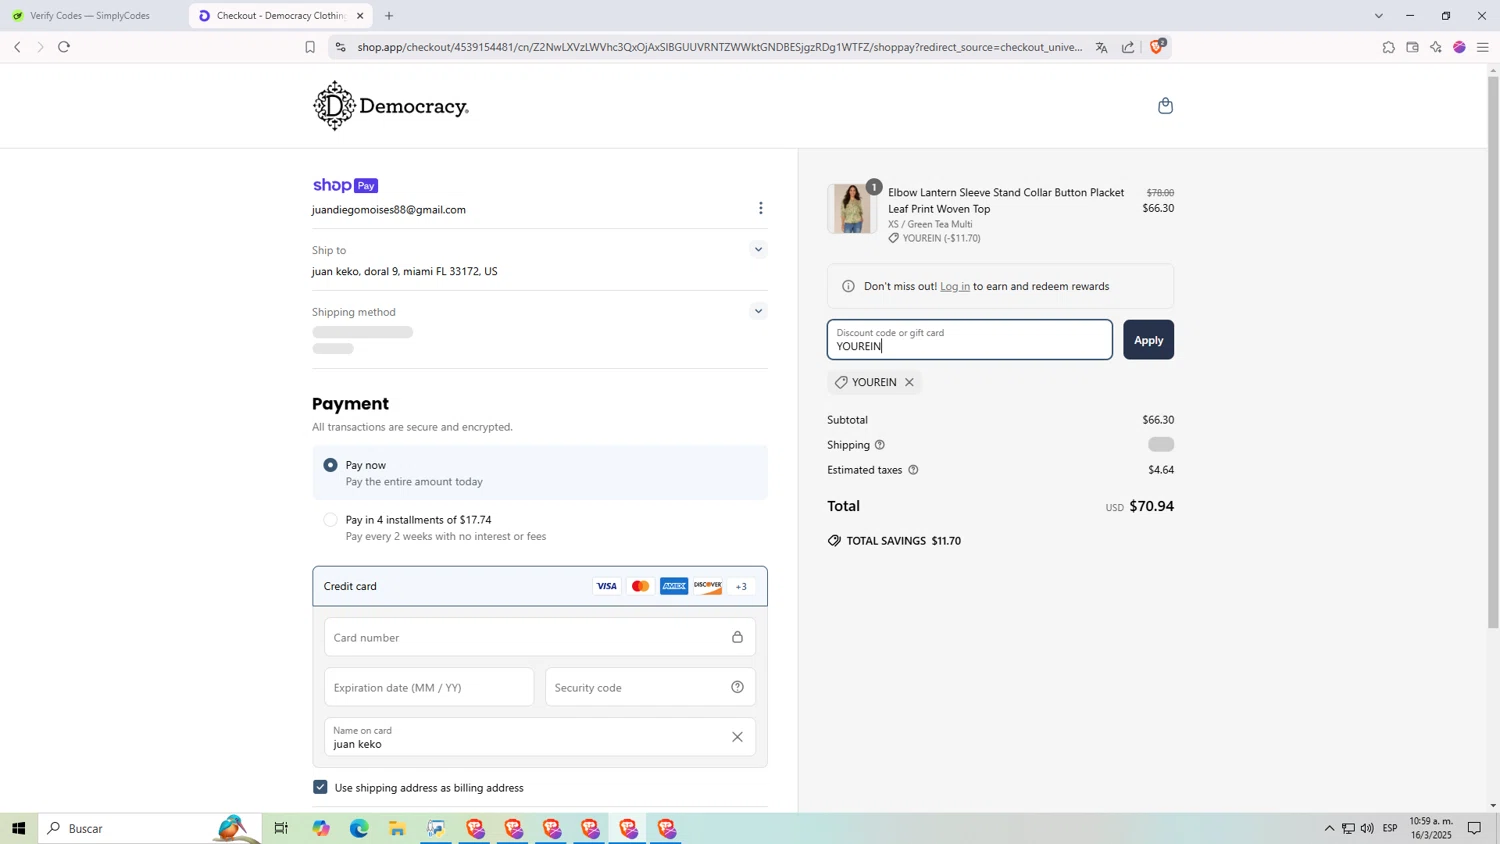Viewport: 1500px width, 844px height.
Task: Click the info icon in rewards notice
Action: click(x=848, y=286)
